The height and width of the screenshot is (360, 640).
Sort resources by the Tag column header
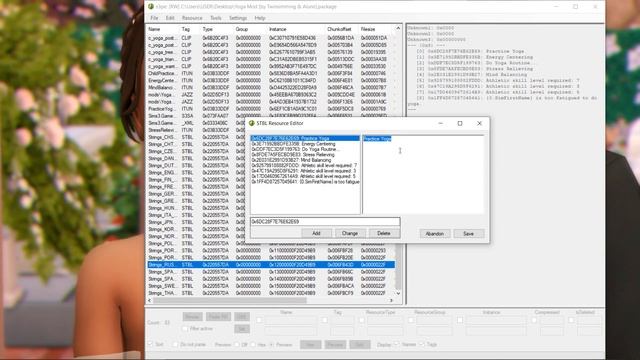186,29
